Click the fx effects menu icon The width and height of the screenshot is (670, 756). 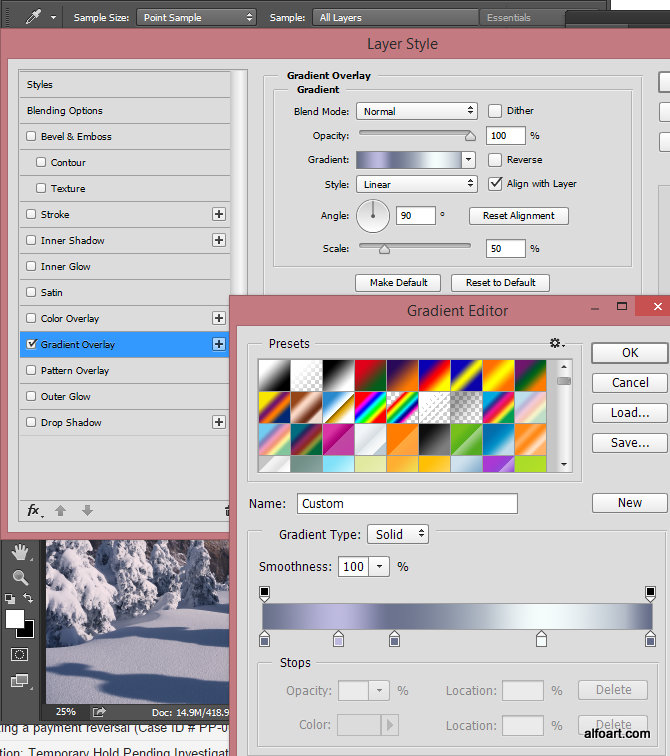tap(33, 510)
